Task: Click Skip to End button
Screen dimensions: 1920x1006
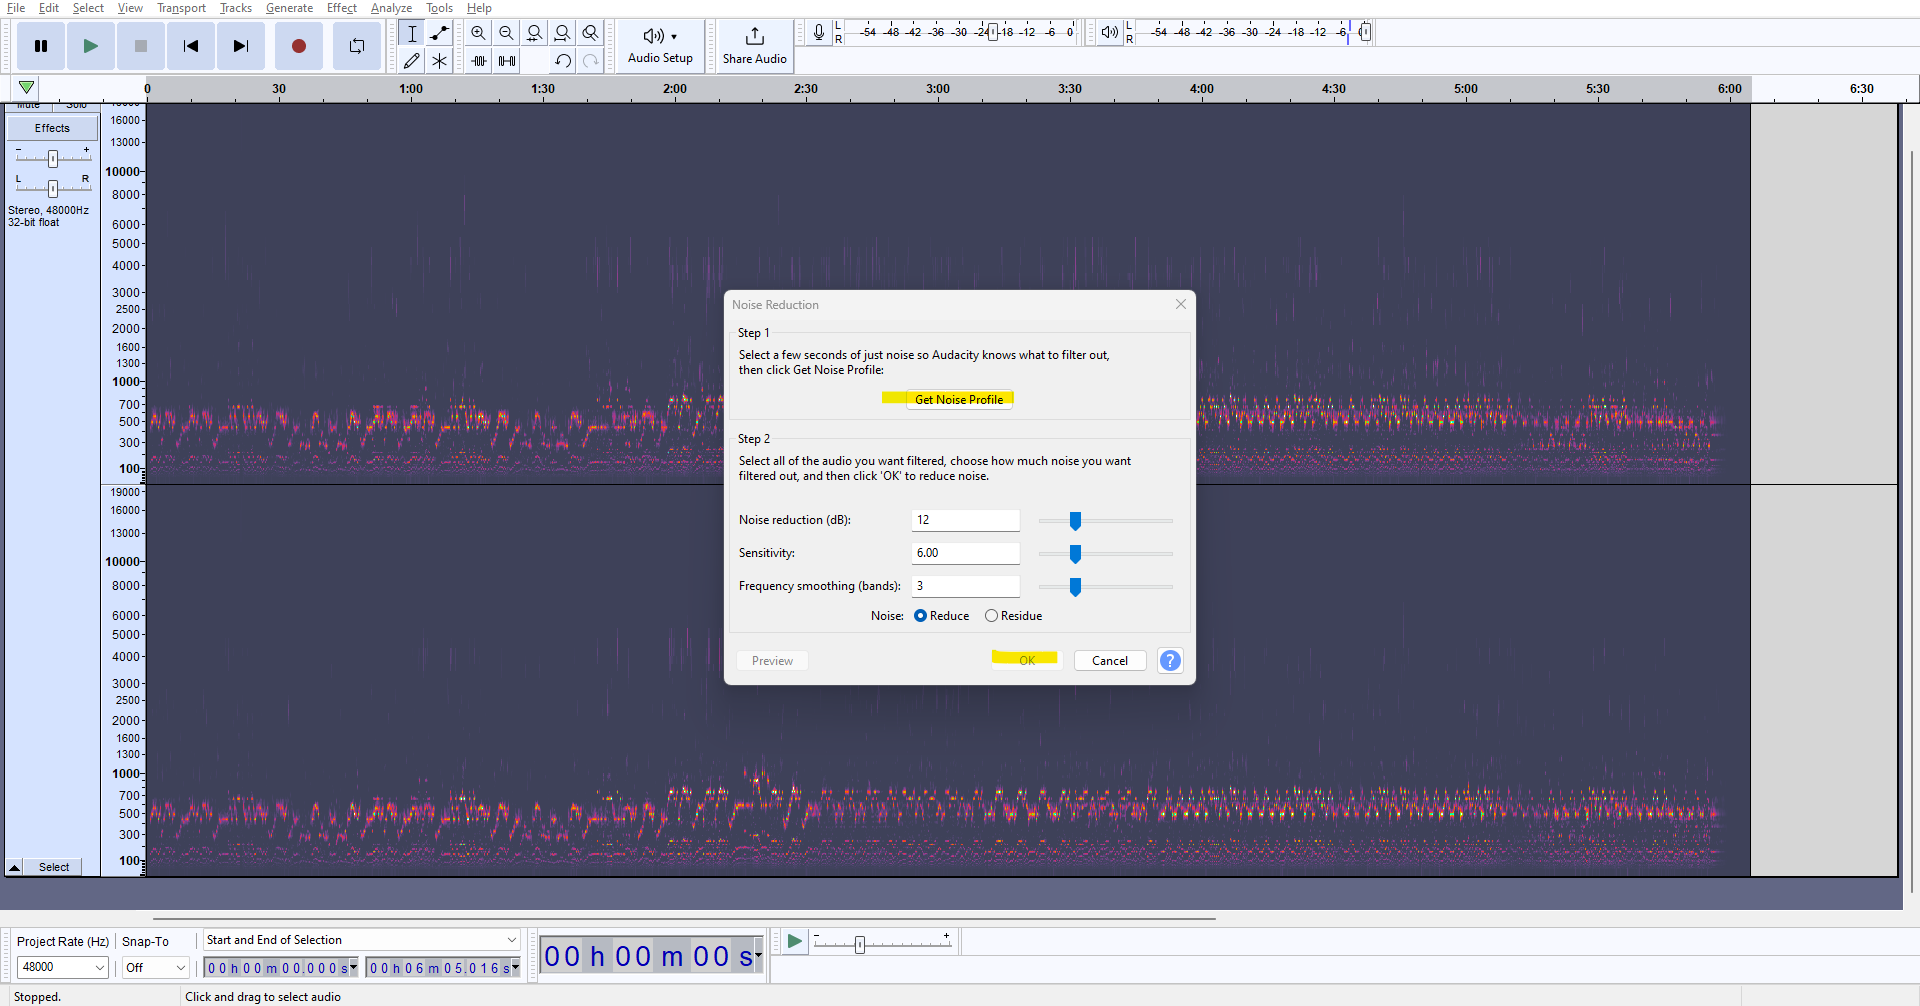Action: point(240,46)
